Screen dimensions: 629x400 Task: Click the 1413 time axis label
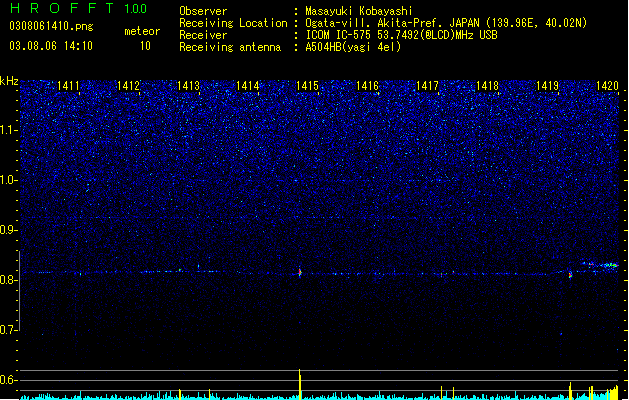[188, 86]
